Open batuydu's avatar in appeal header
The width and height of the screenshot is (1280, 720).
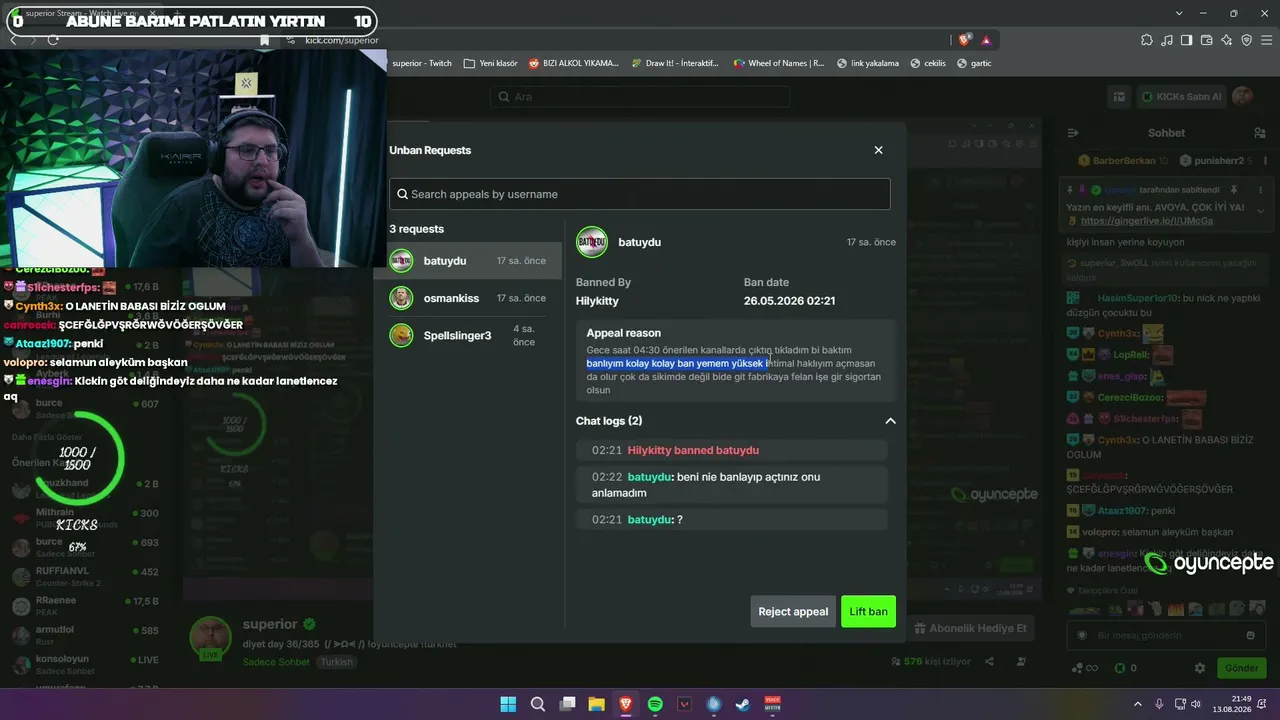point(592,242)
